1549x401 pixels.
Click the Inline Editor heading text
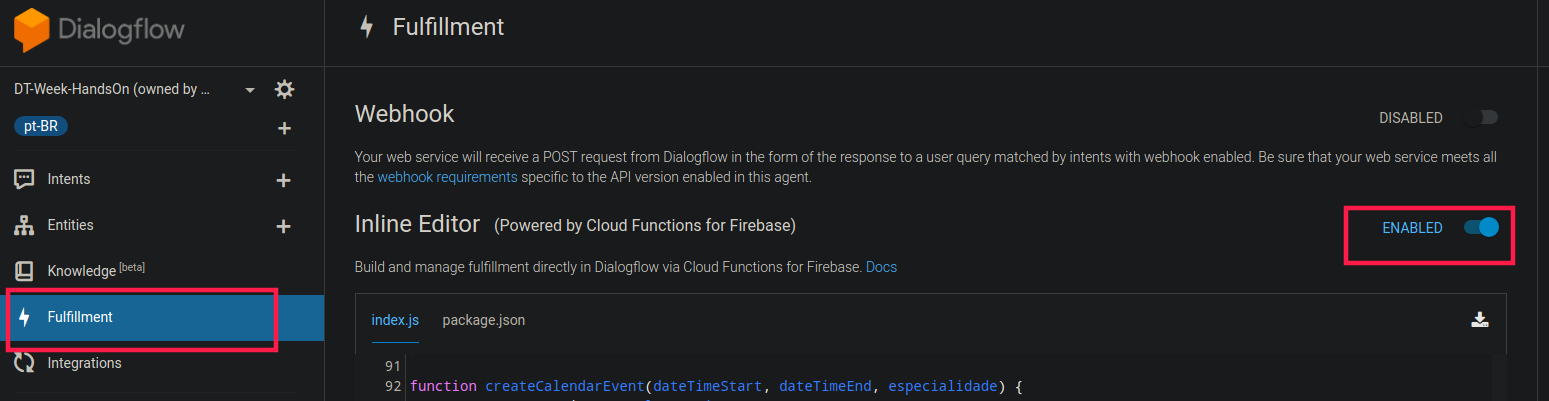coord(417,224)
